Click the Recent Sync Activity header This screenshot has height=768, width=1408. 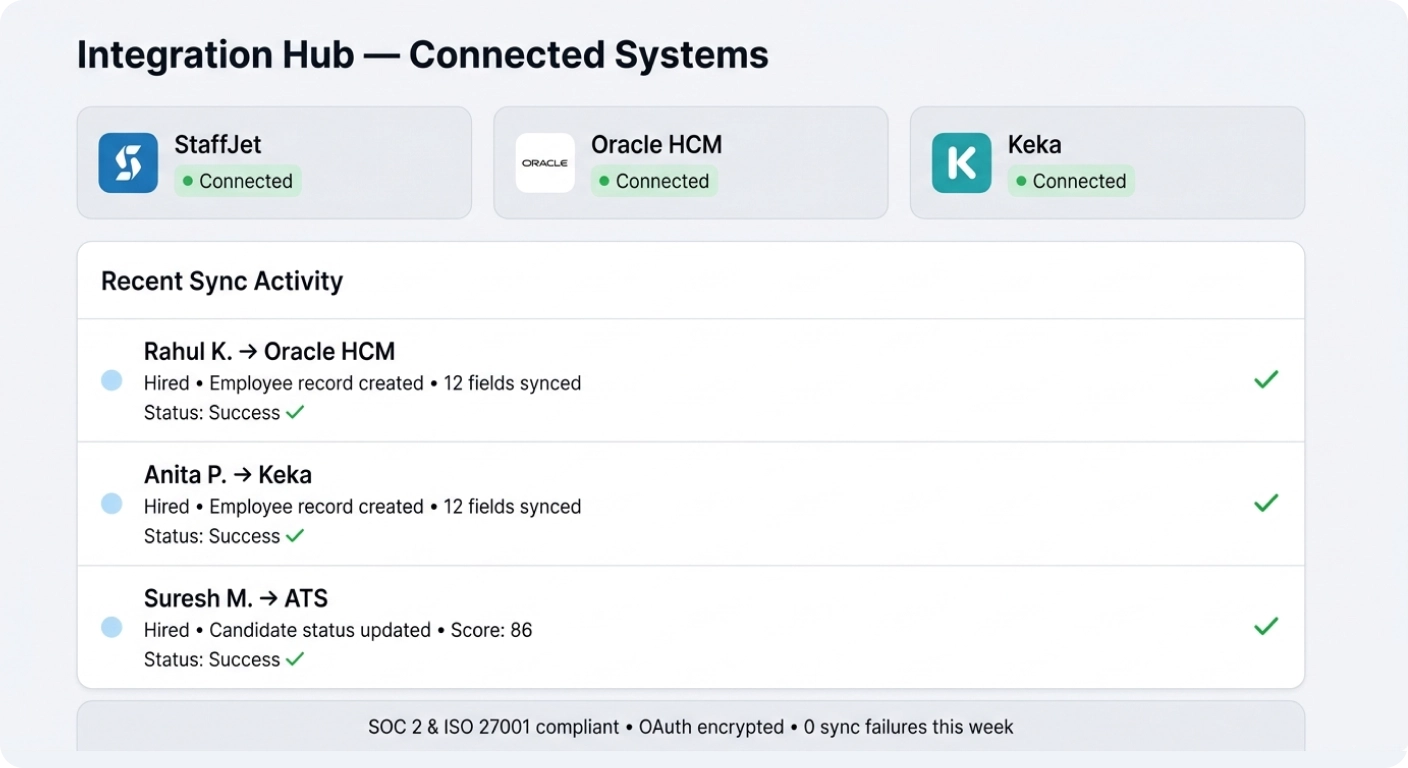tap(222, 281)
